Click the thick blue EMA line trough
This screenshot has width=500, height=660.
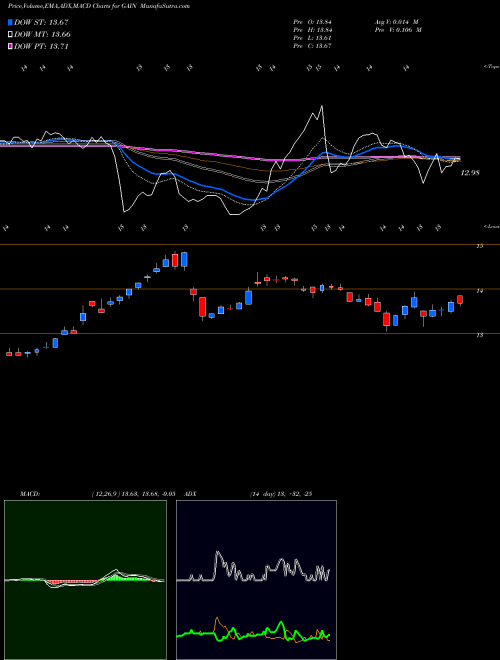pyautogui.click(x=251, y=199)
